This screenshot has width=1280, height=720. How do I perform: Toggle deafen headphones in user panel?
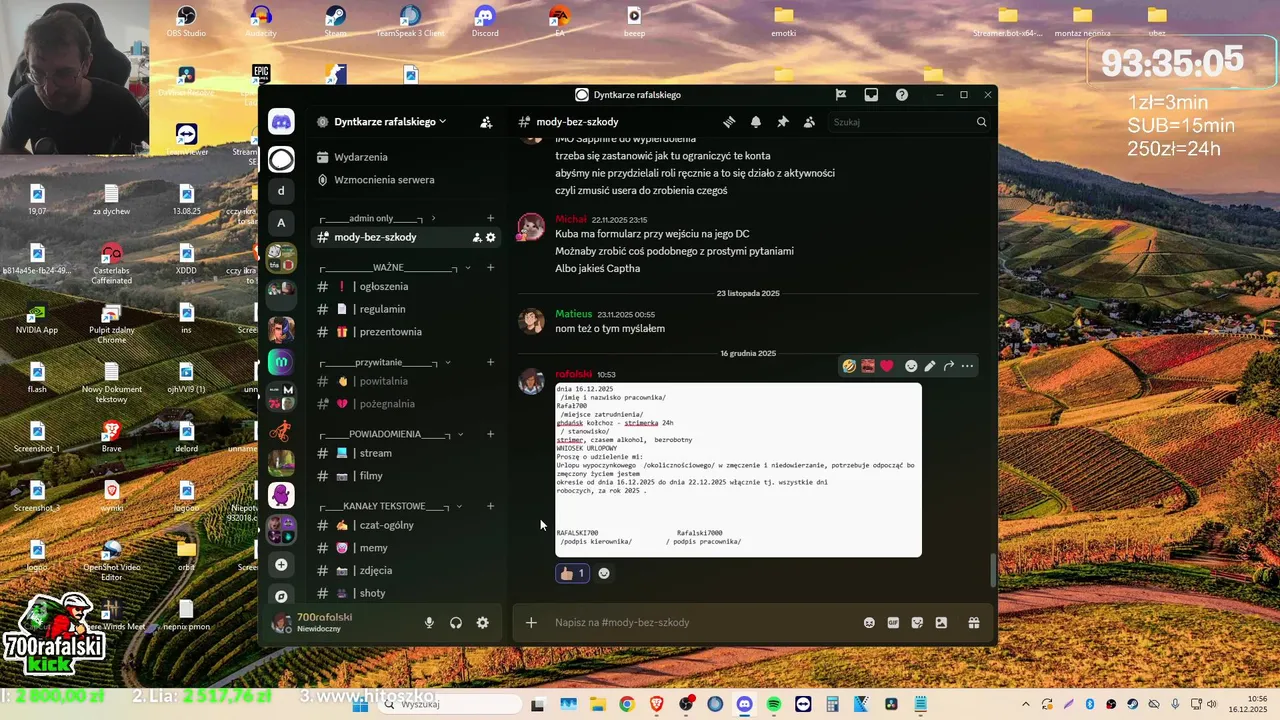[x=456, y=623]
